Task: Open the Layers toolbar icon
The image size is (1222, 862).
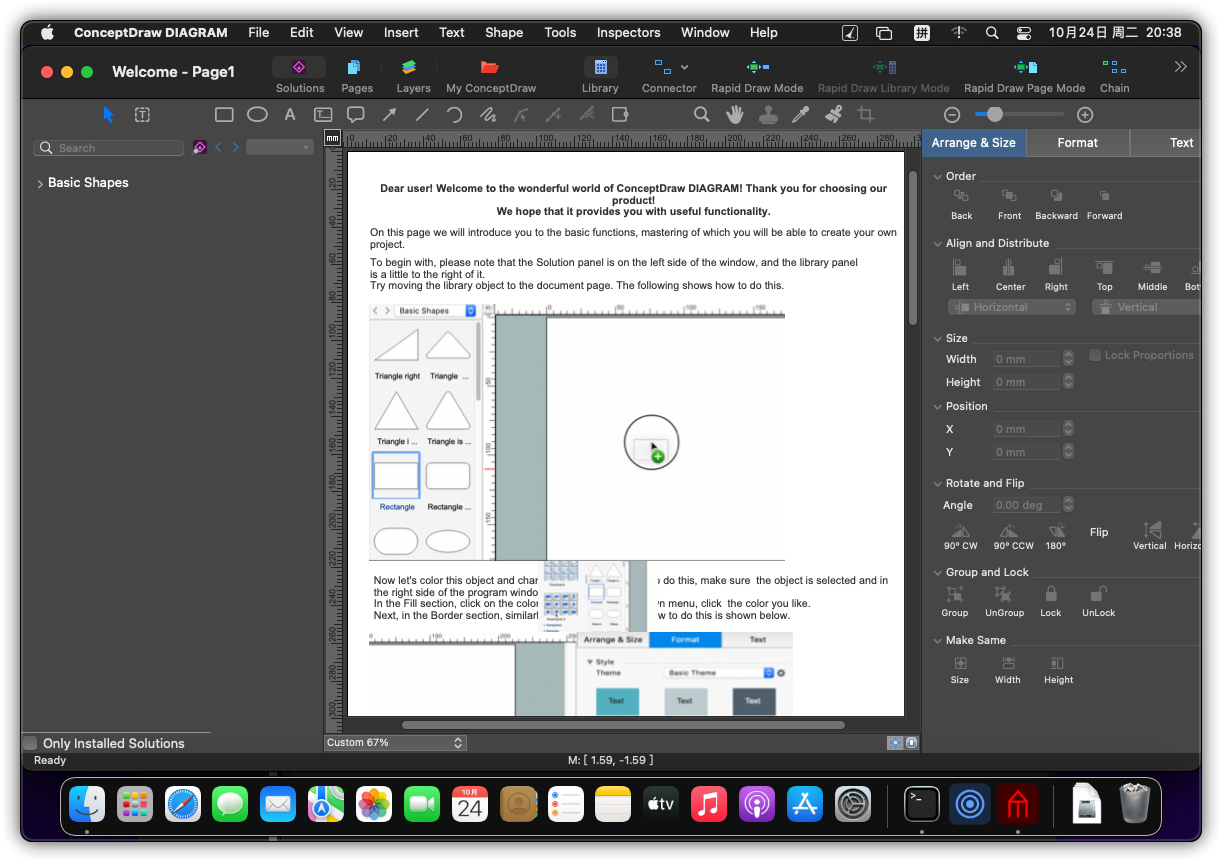Action: pos(409,68)
